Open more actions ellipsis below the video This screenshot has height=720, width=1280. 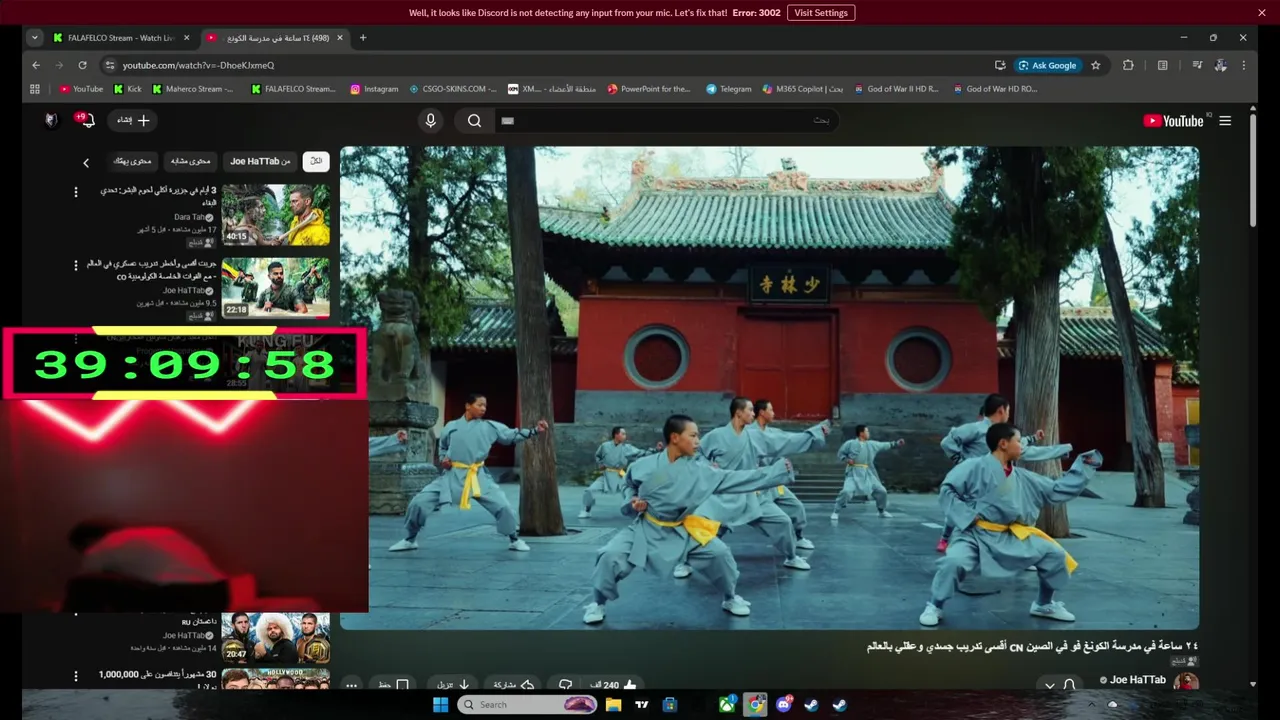351,685
